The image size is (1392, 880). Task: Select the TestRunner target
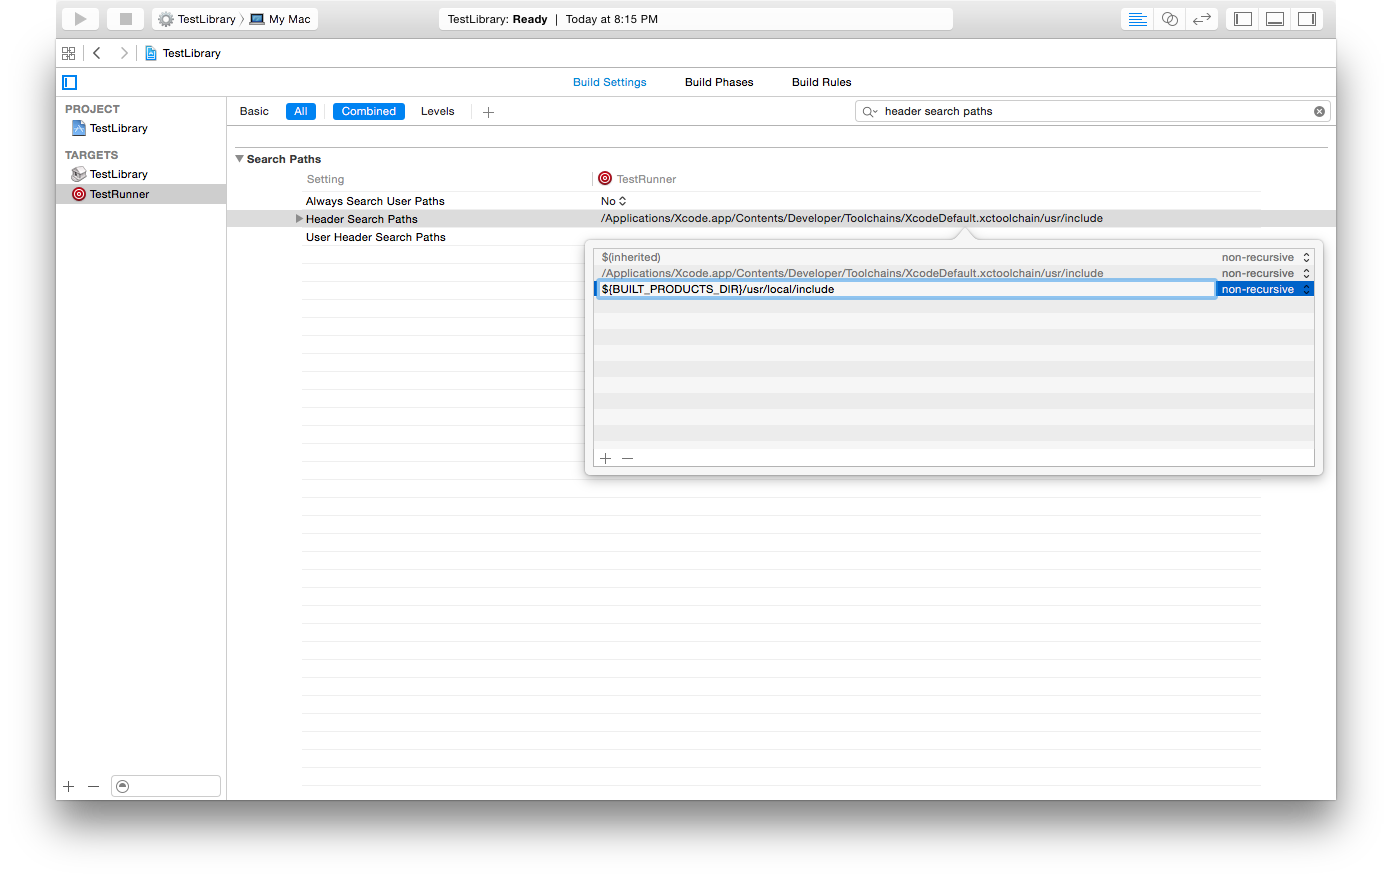pos(141,194)
